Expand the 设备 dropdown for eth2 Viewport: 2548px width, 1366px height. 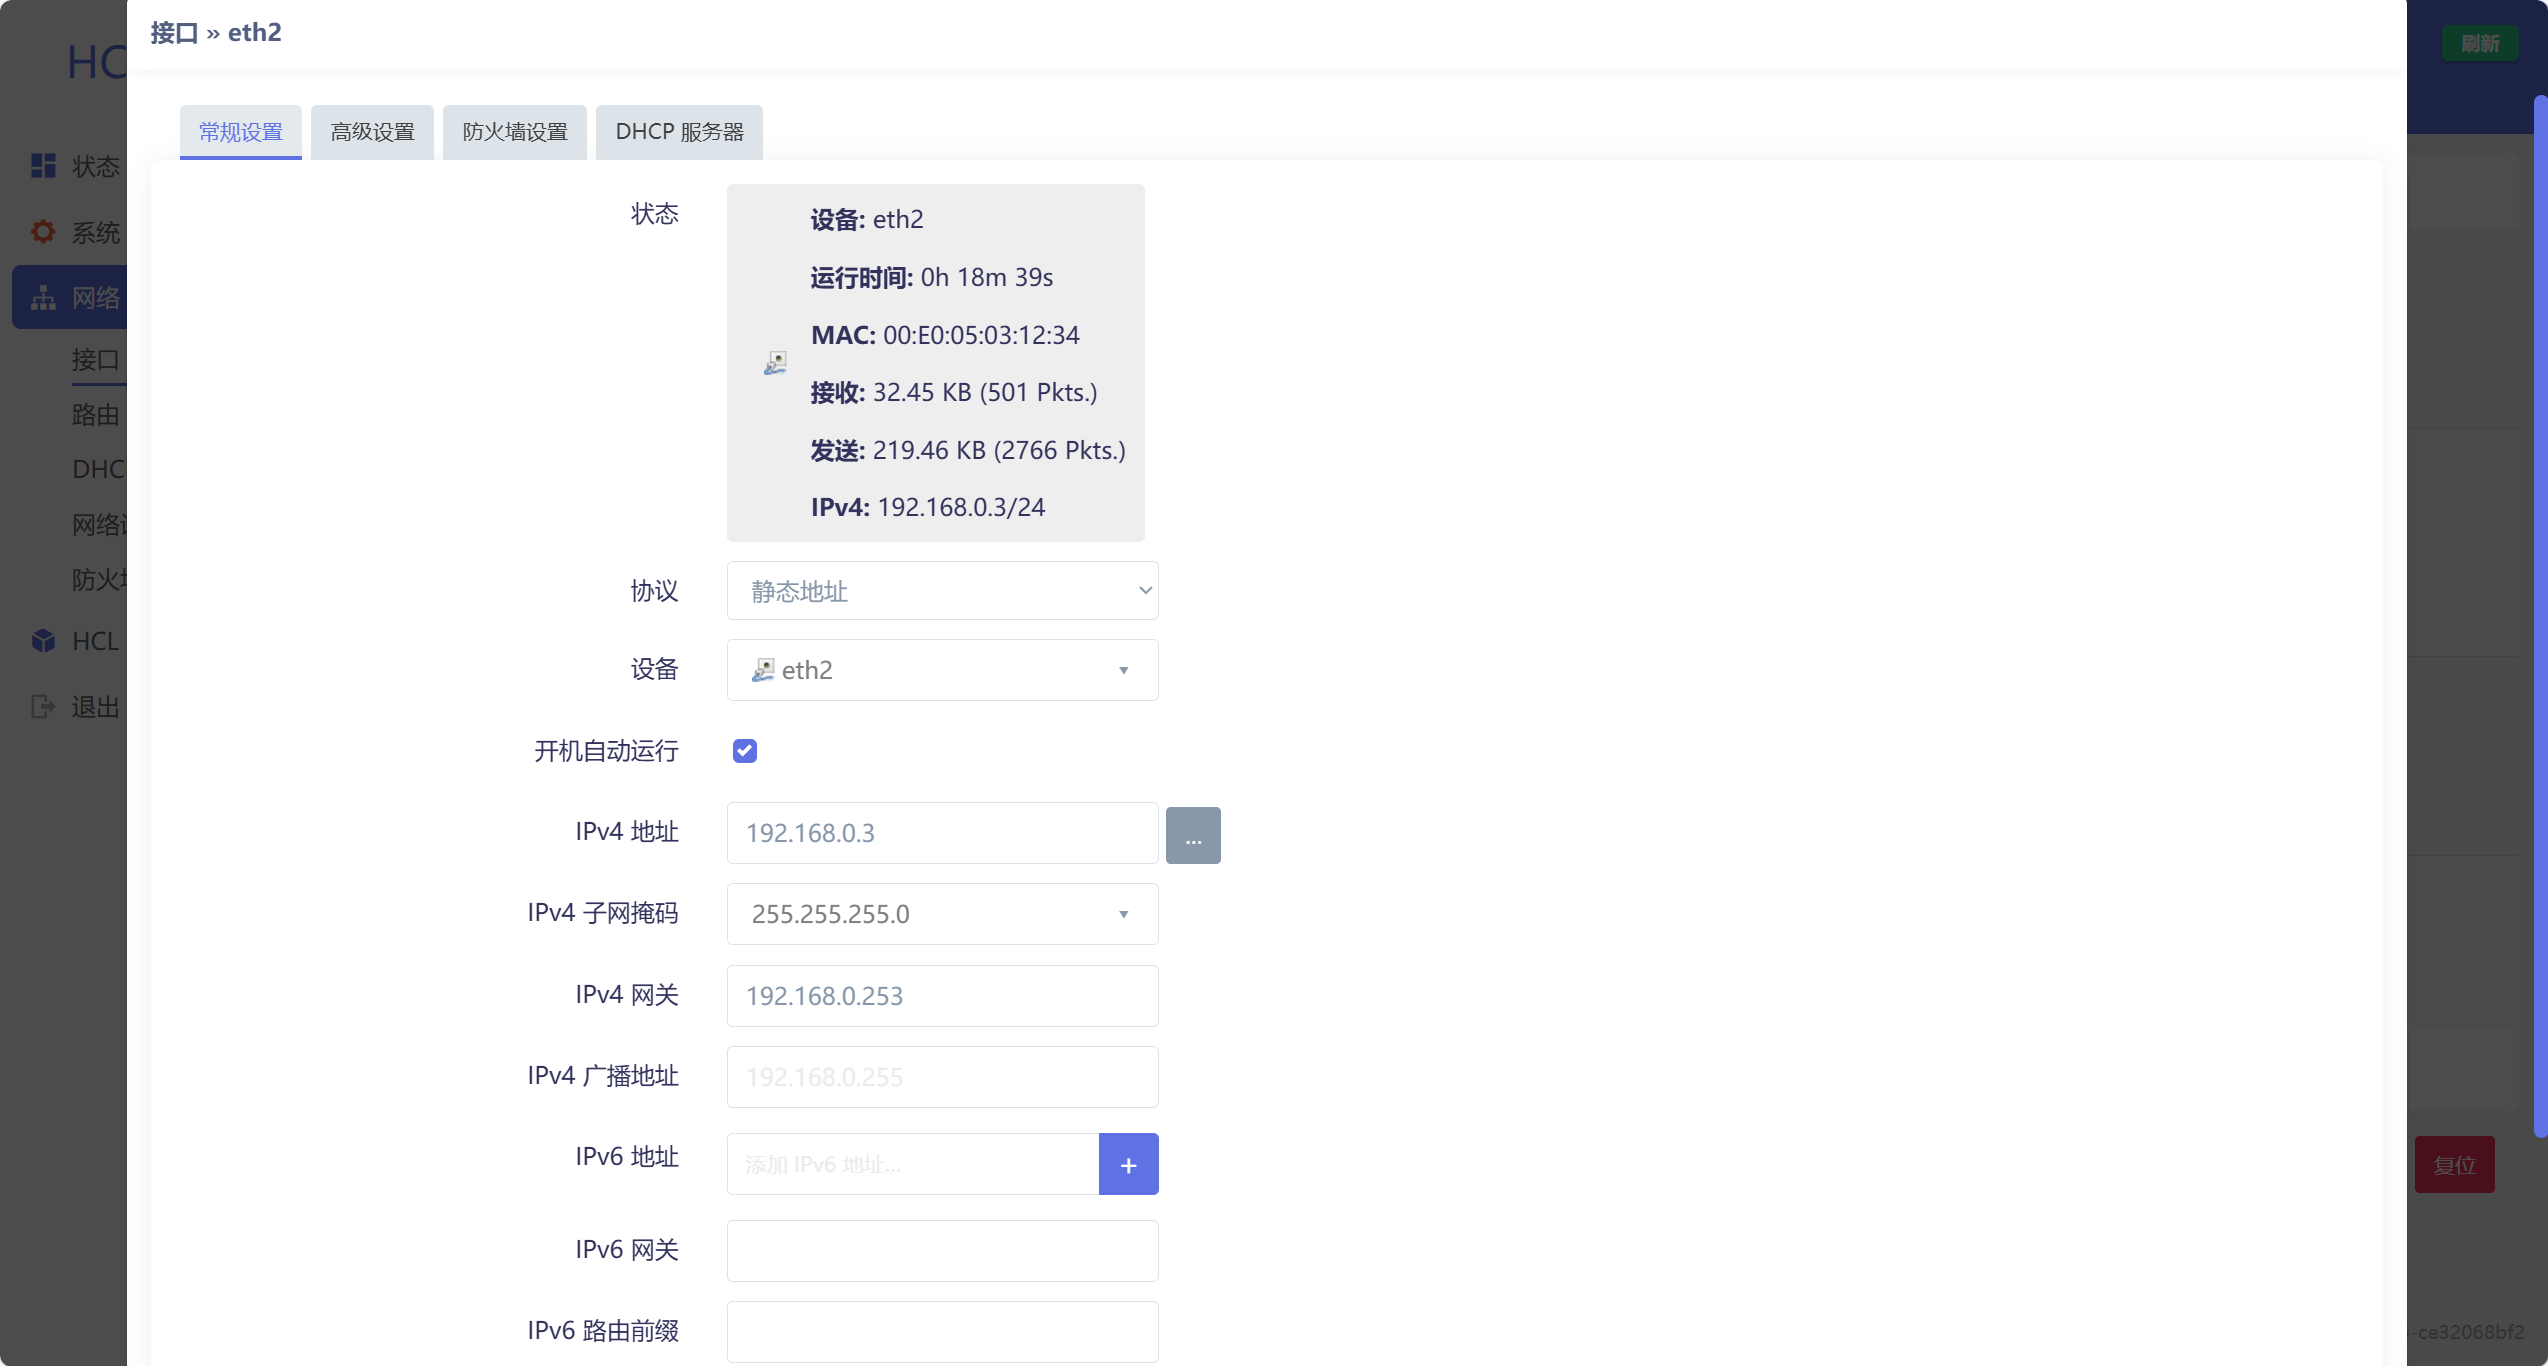(x=1122, y=670)
